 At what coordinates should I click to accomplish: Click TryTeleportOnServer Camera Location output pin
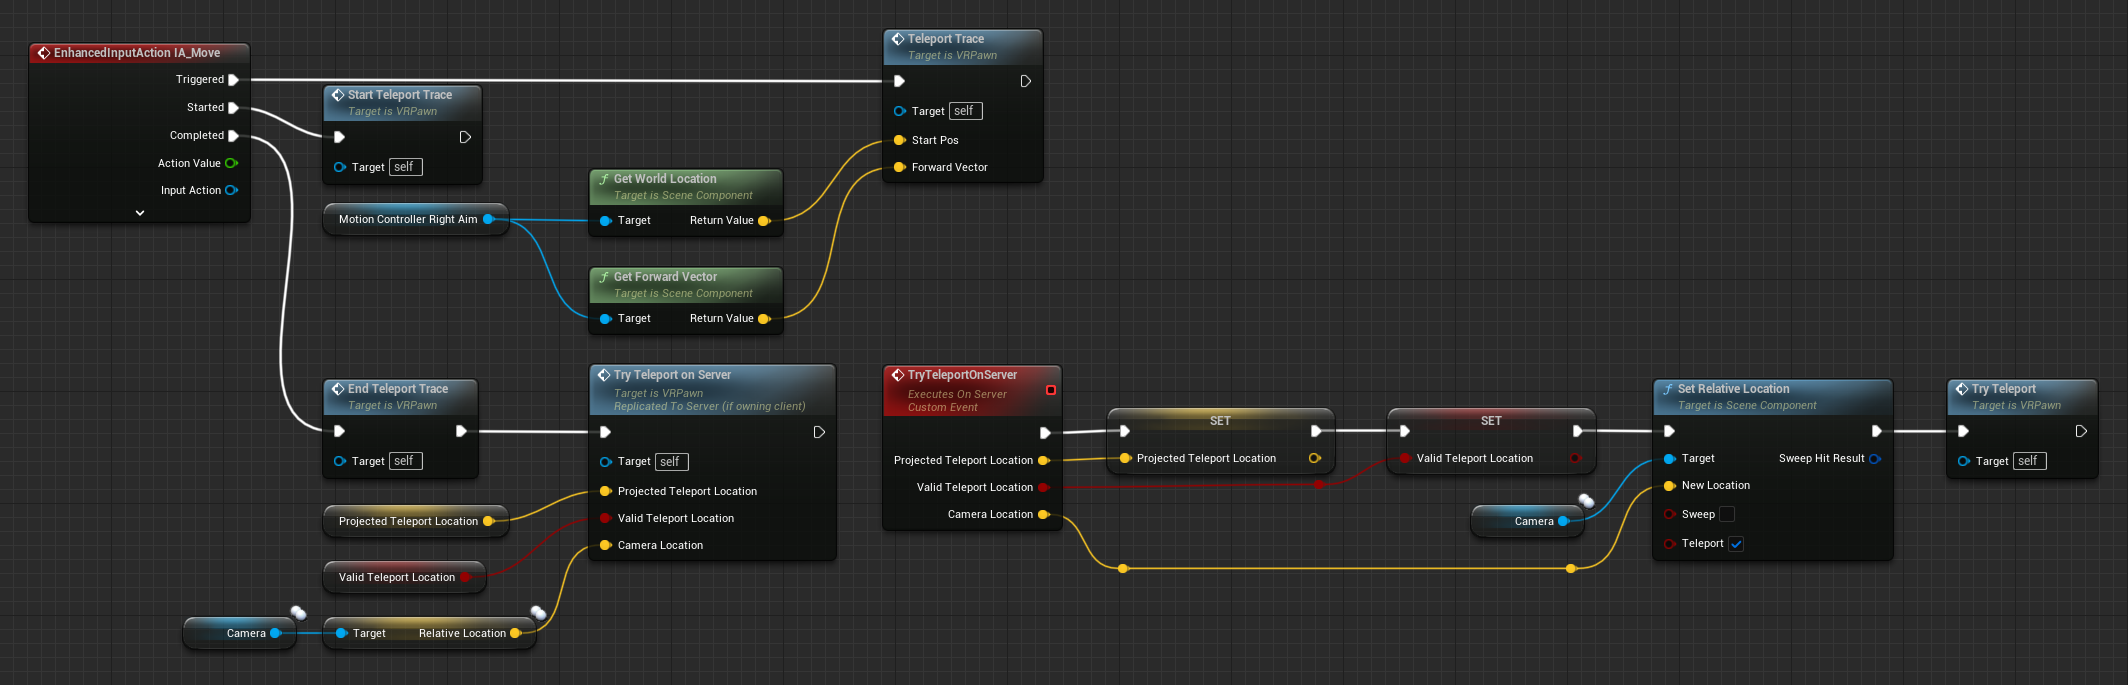tap(1043, 514)
